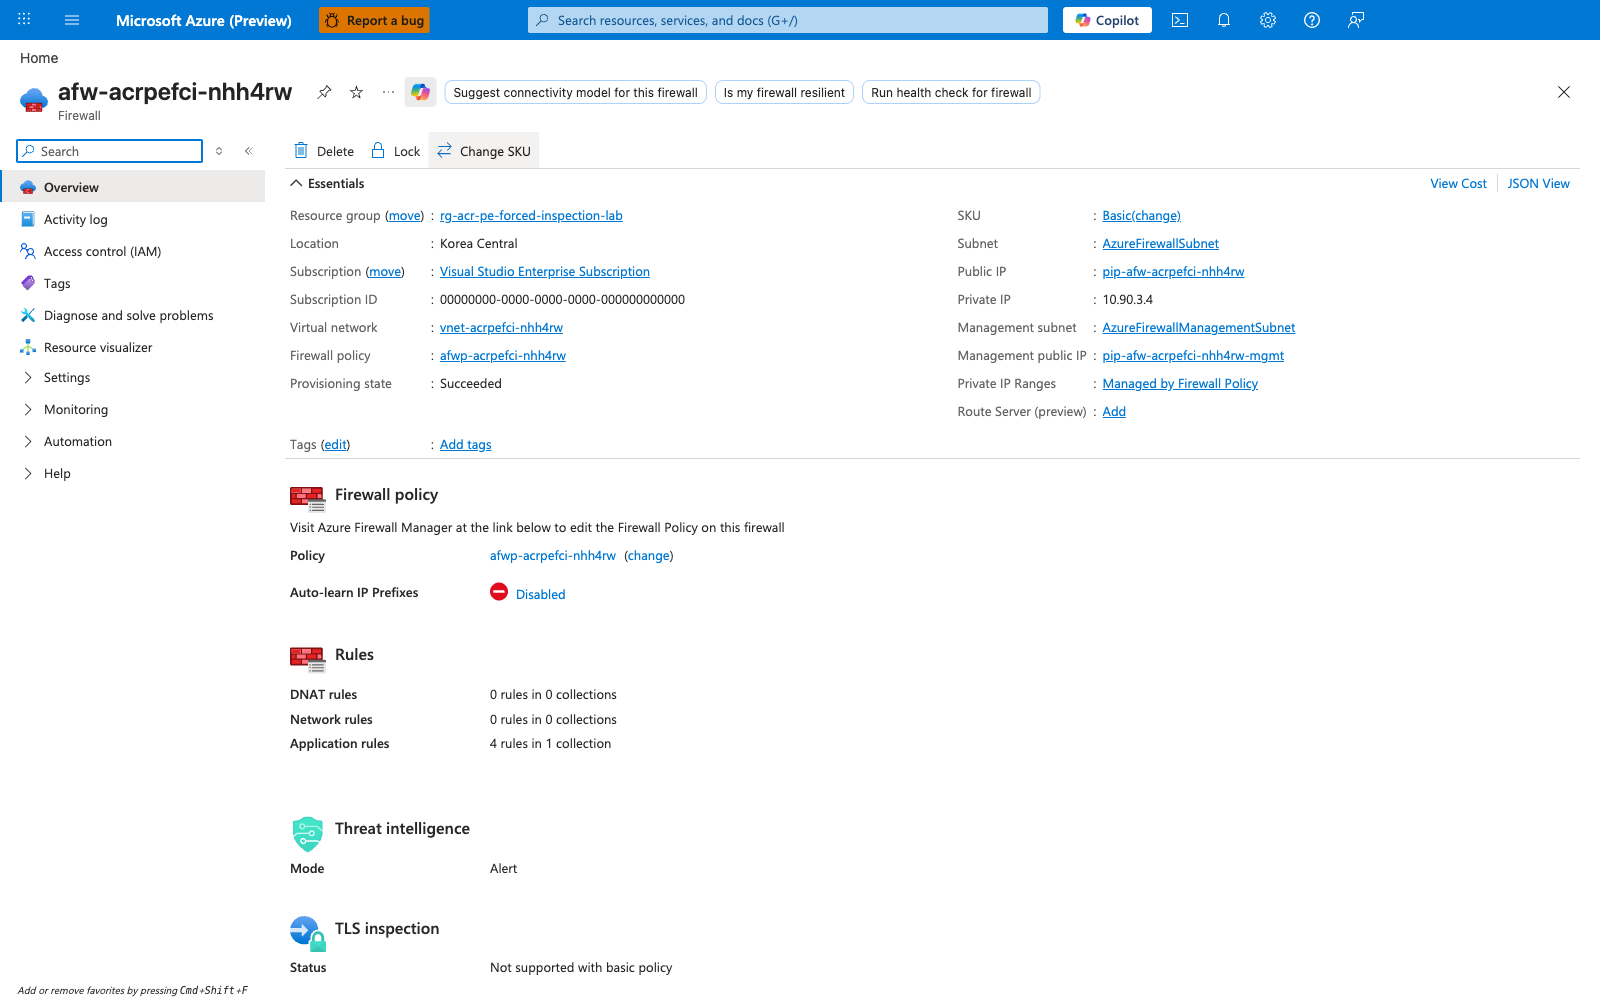Image resolution: width=1600 pixels, height=1000 pixels.
Task: Select Overview in sidebar
Action: pos(133,187)
